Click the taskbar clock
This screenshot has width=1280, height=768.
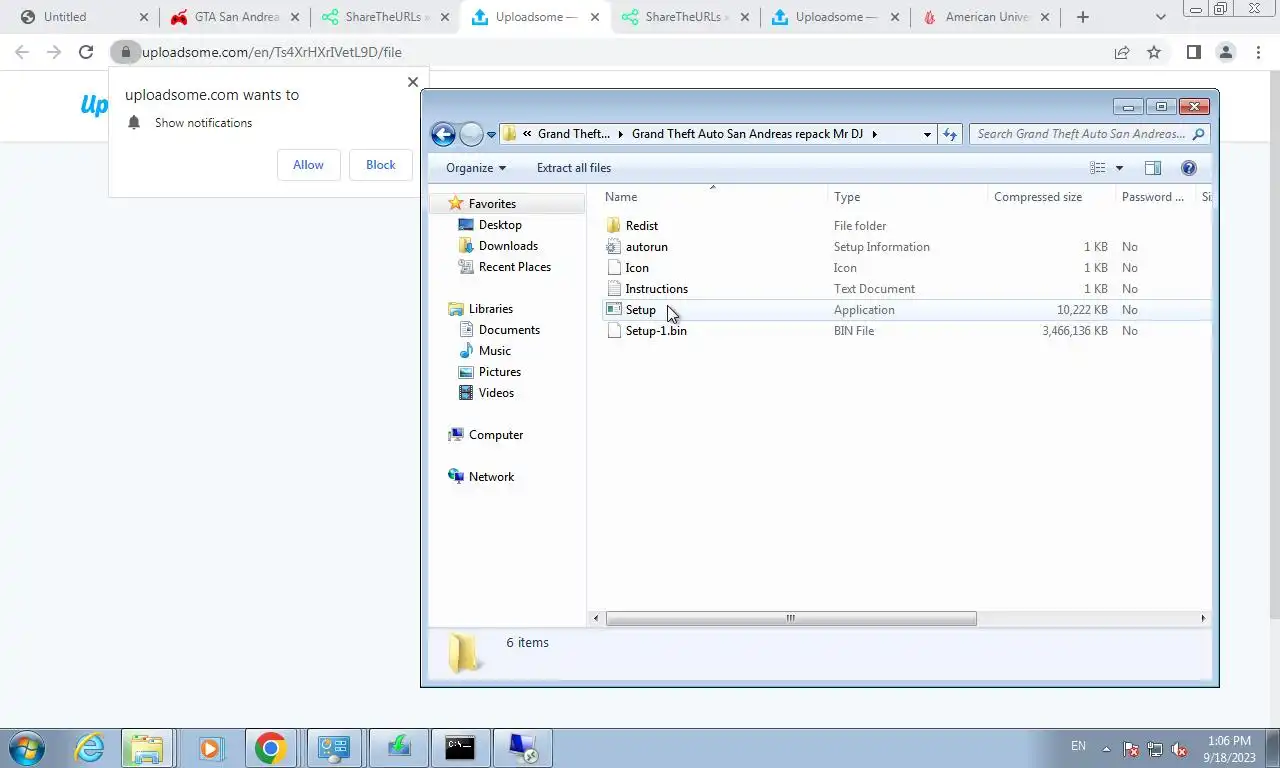1229,748
